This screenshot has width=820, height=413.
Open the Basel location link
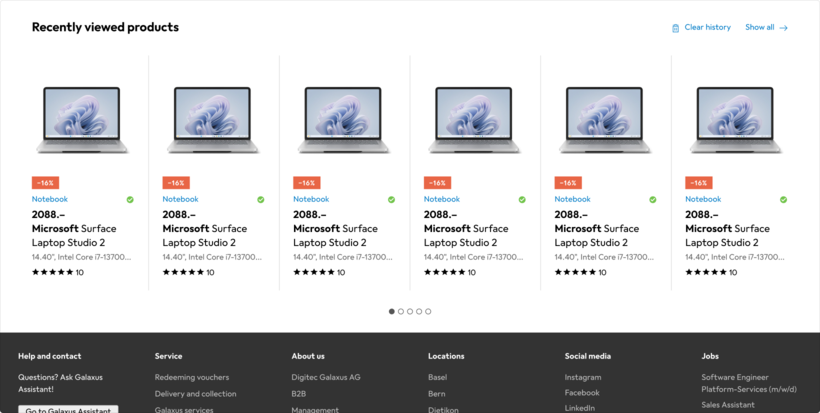tap(438, 377)
